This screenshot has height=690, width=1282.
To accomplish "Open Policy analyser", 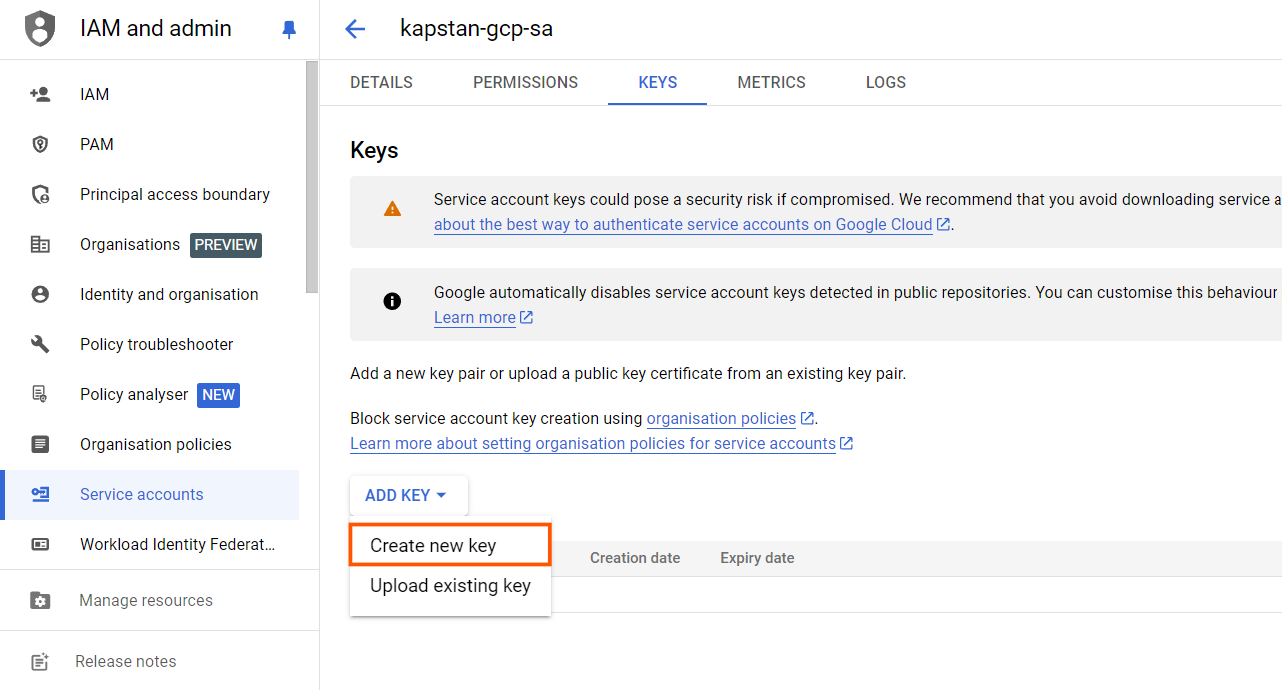I will click(x=150, y=394).
